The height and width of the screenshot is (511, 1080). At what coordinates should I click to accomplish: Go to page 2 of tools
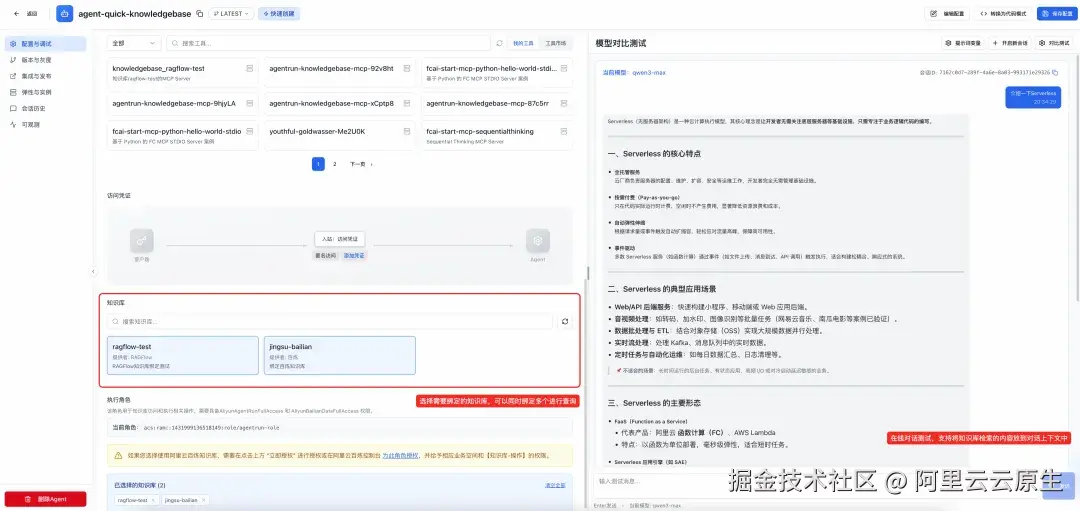(335, 164)
